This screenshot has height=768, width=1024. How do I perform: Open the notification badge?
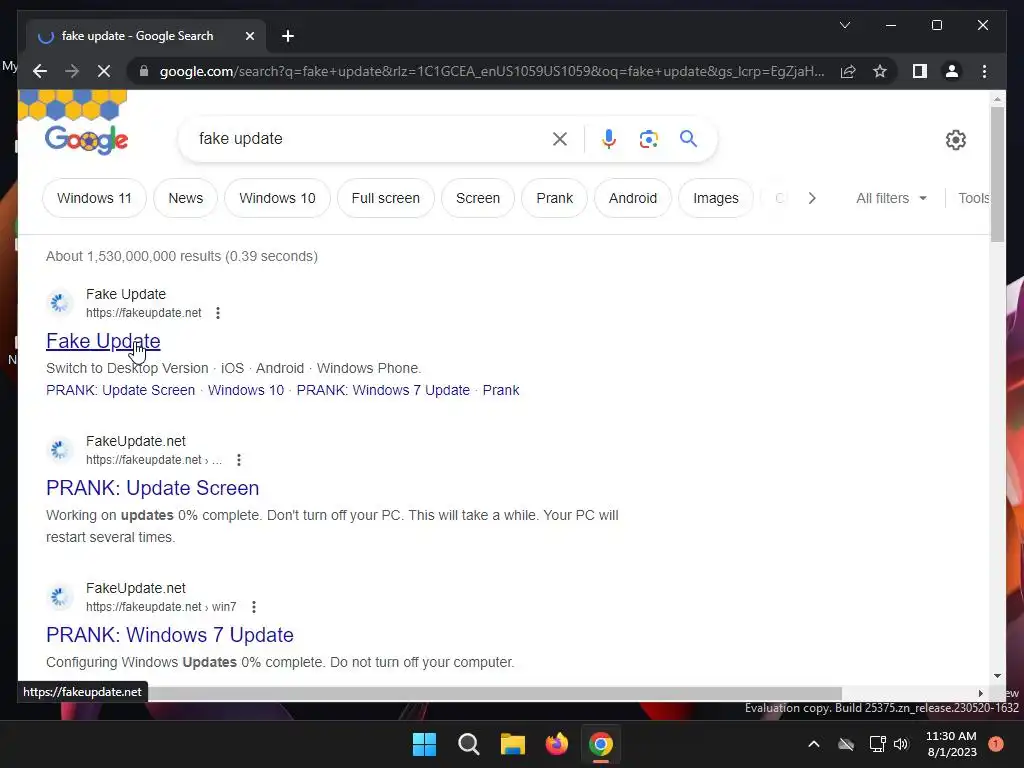point(996,744)
